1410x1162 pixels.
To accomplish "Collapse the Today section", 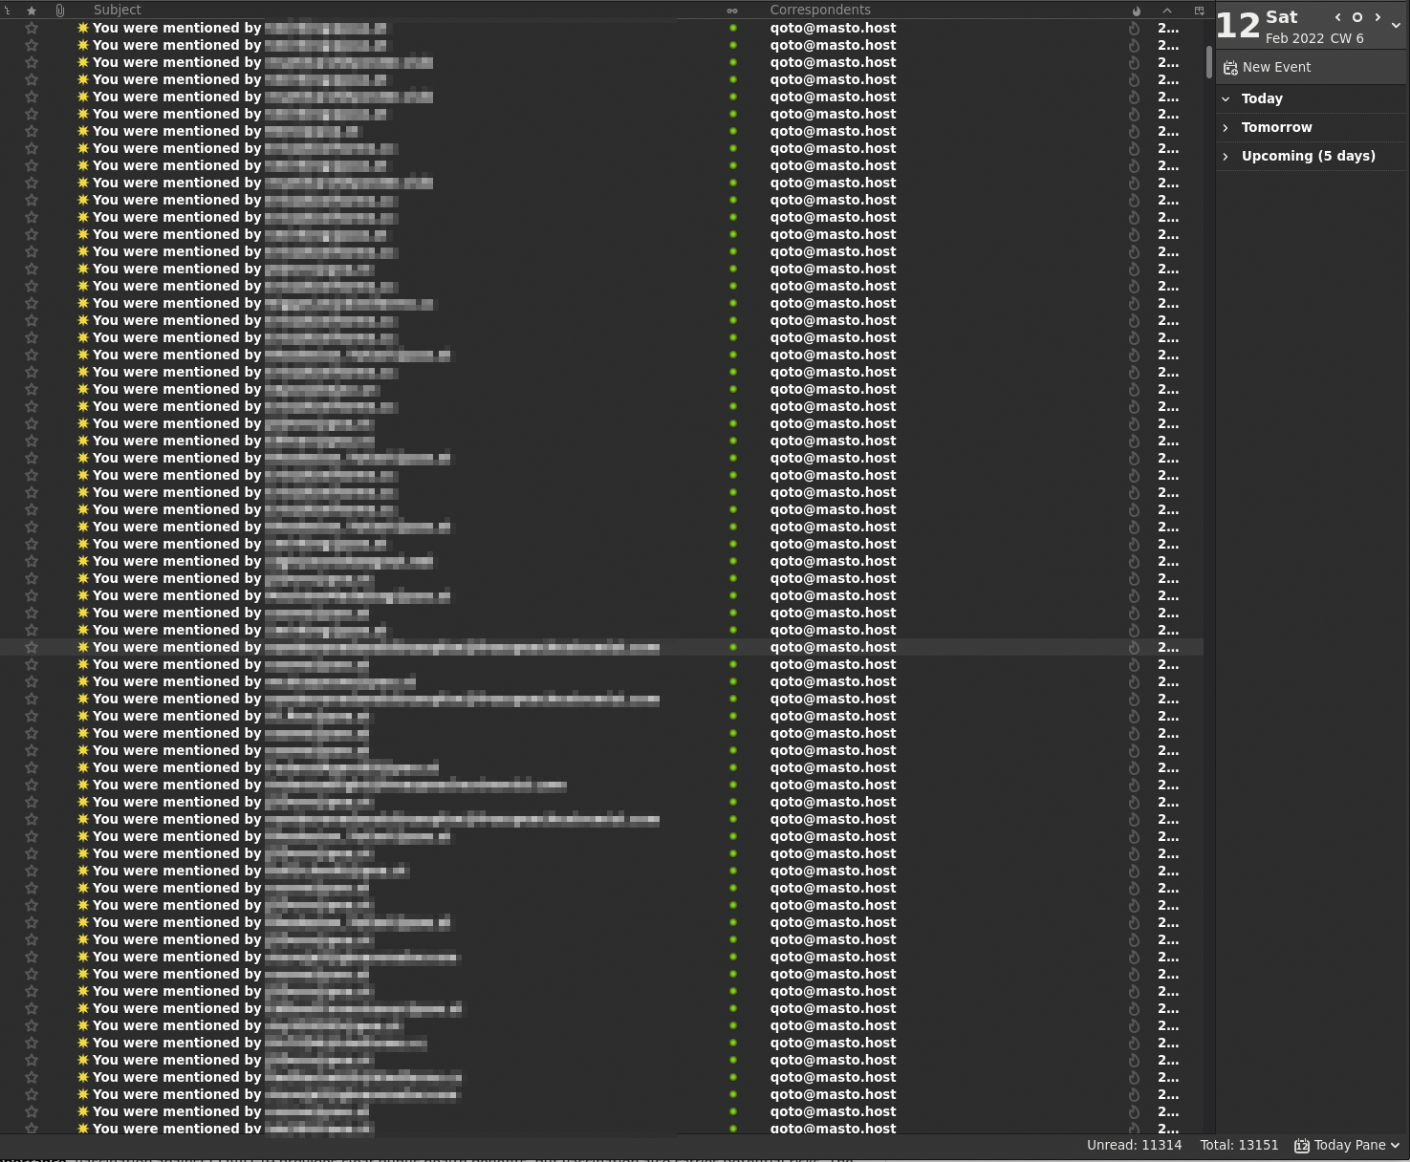I will 1226,99.
